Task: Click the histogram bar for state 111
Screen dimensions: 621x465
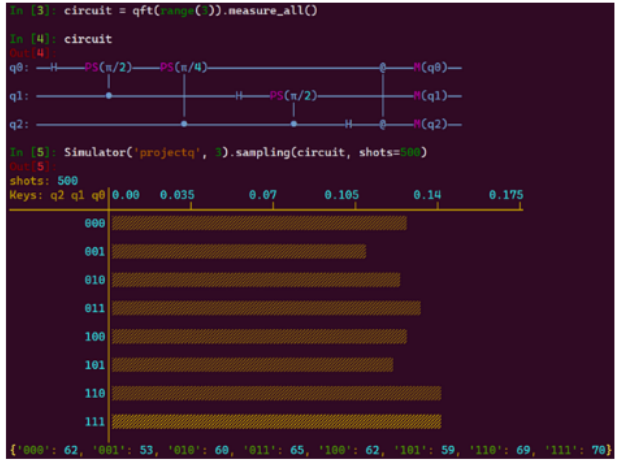Action: pos(276,421)
